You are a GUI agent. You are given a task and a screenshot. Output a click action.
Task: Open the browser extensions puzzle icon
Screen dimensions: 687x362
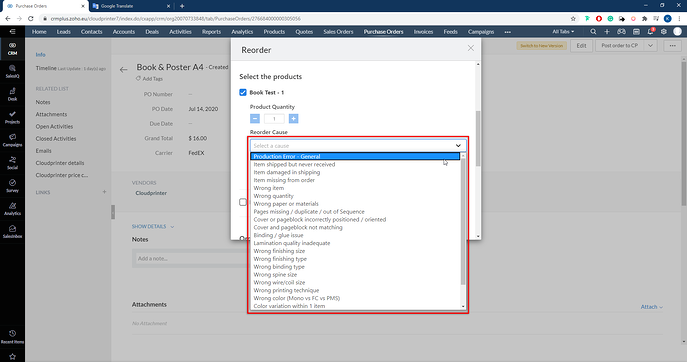645,19
